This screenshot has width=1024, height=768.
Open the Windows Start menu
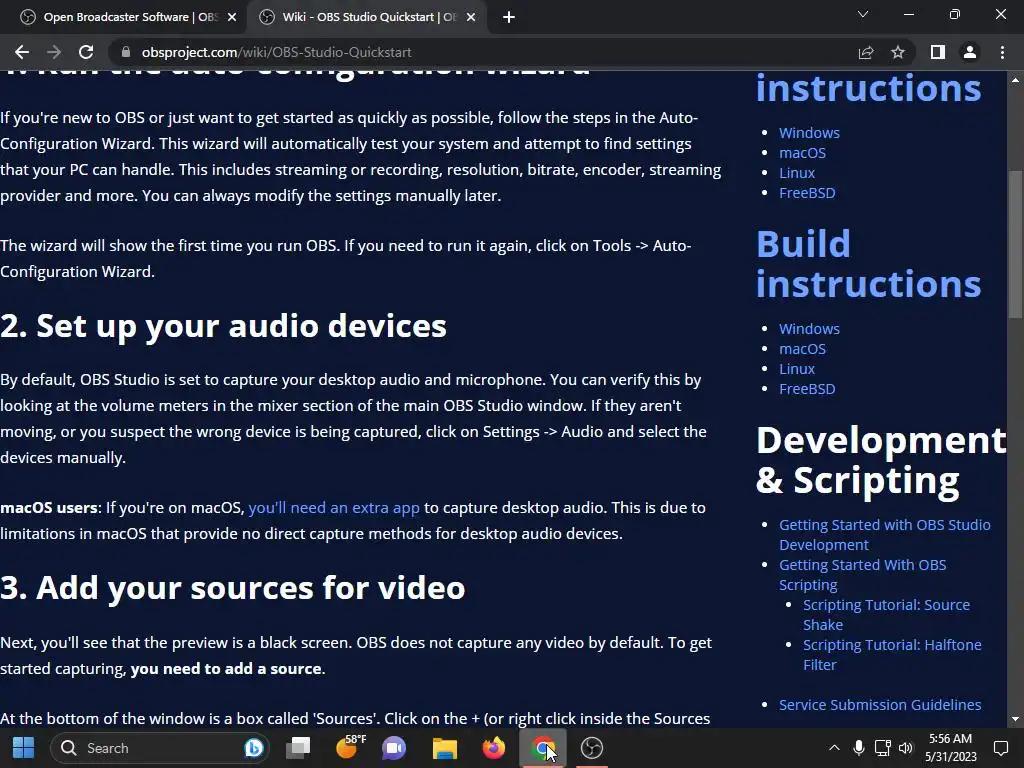(24, 748)
